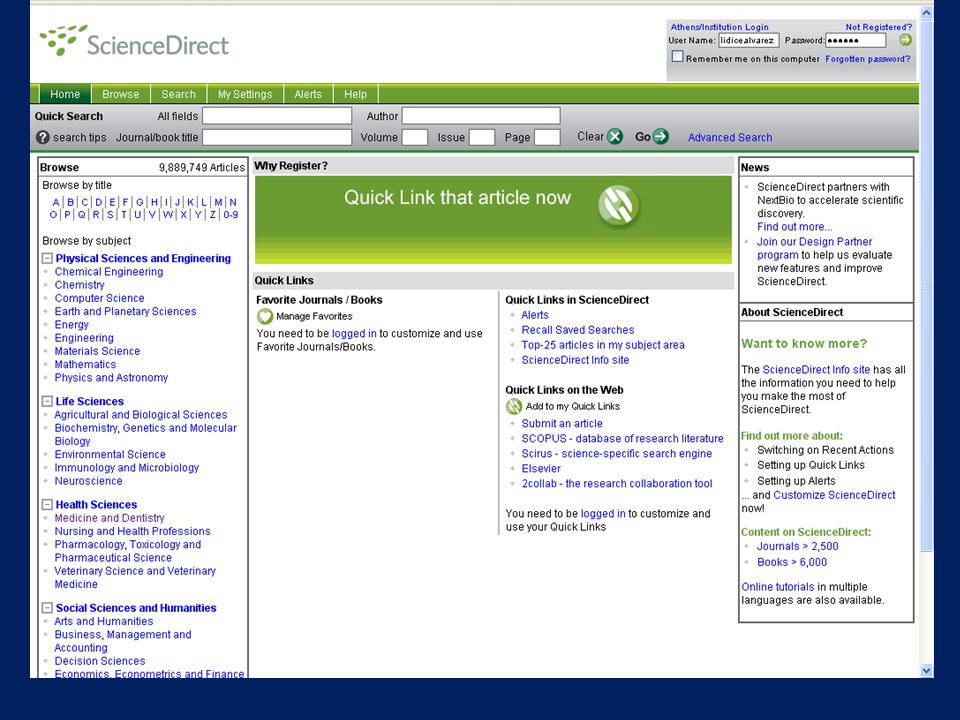Click logged in link under Favorite Journals
Viewport: 960px width, 720px height.
(x=354, y=334)
